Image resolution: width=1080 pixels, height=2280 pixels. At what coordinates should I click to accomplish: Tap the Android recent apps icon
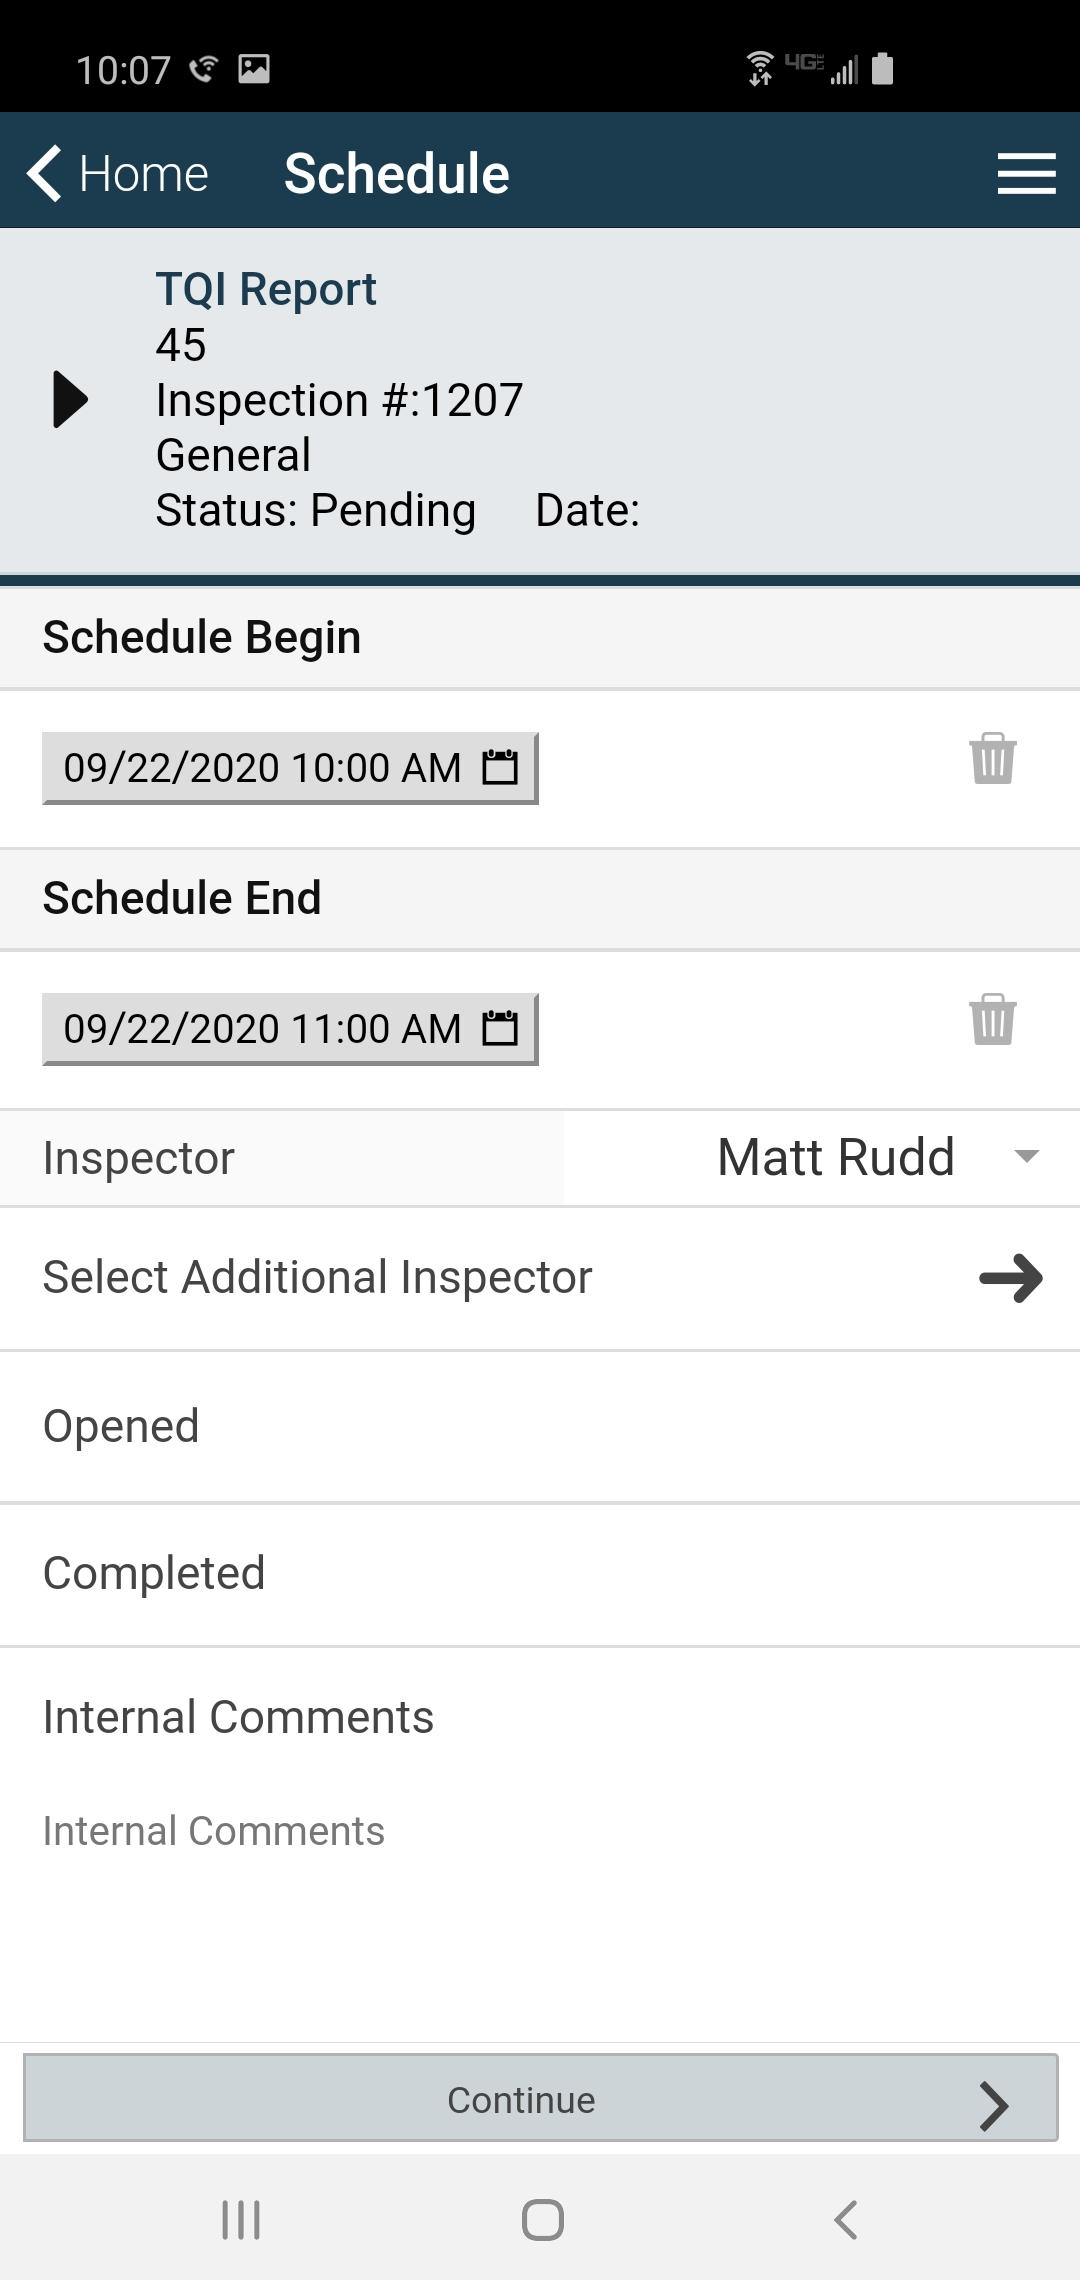point(241,2220)
